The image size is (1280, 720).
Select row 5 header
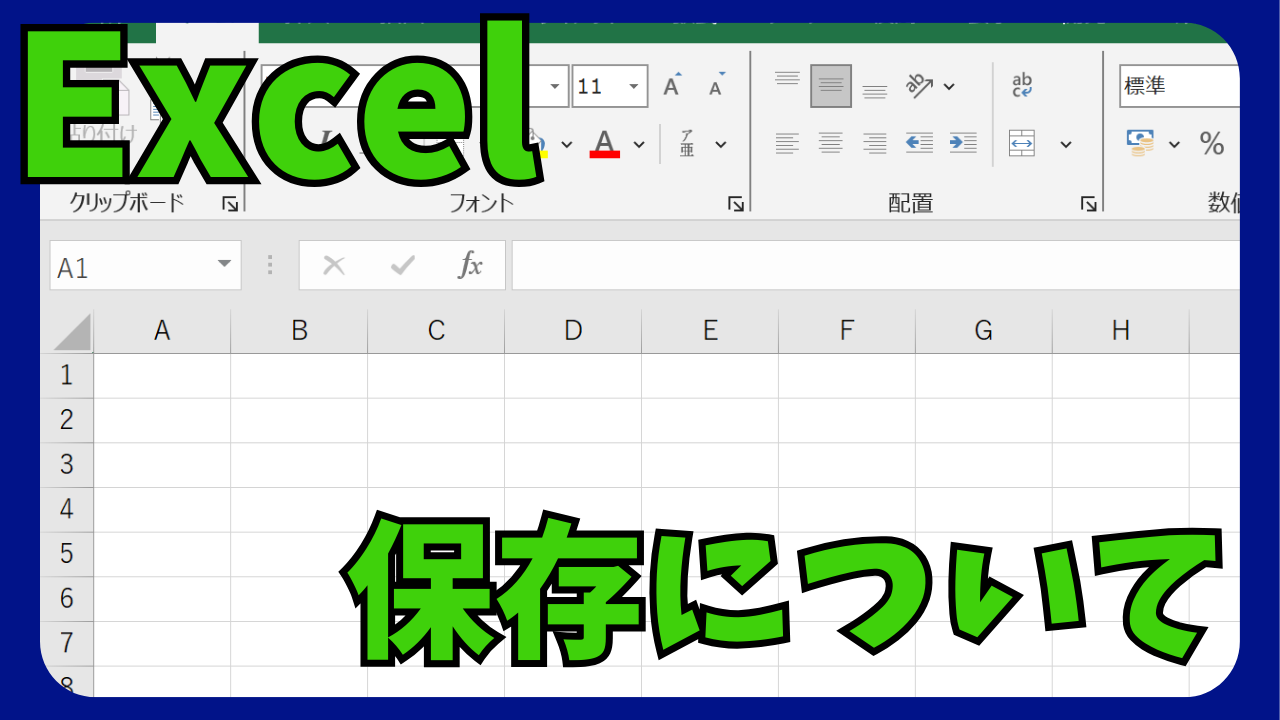[x=67, y=554]
